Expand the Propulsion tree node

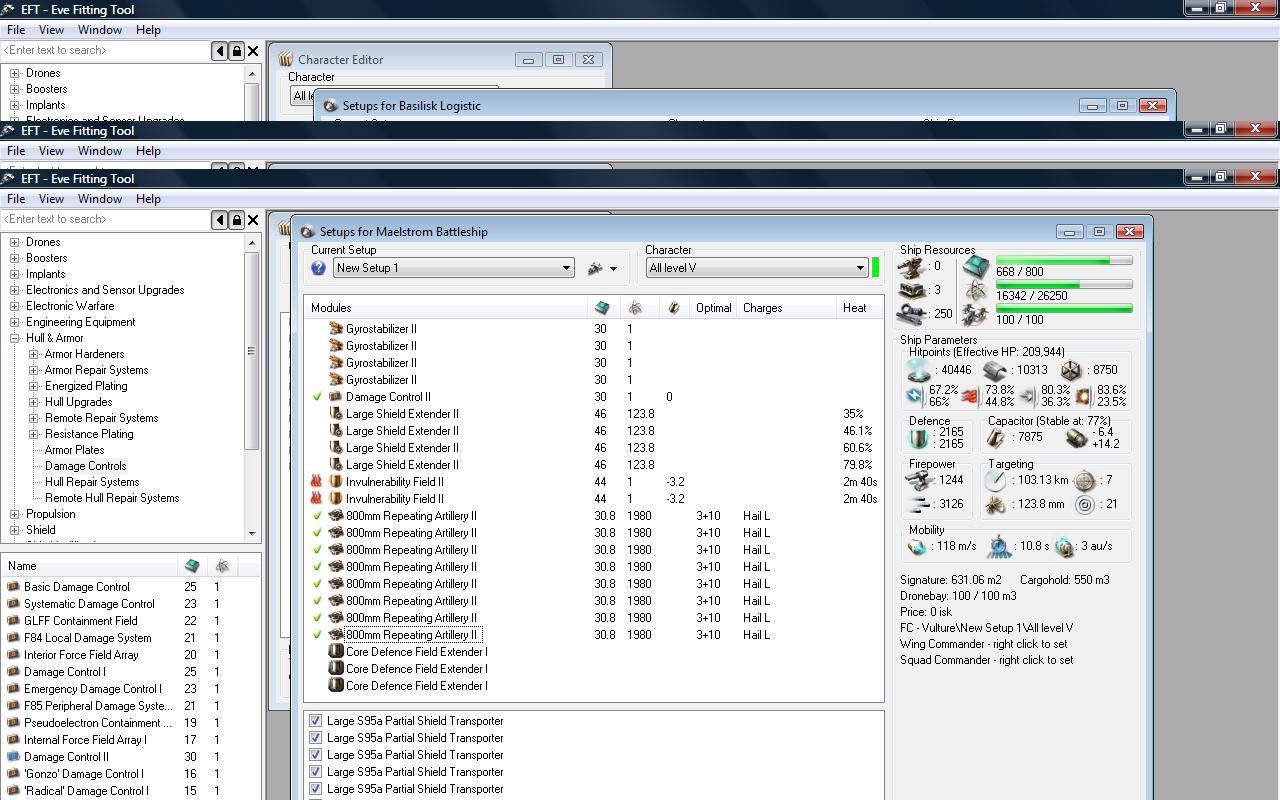point(15,514)
